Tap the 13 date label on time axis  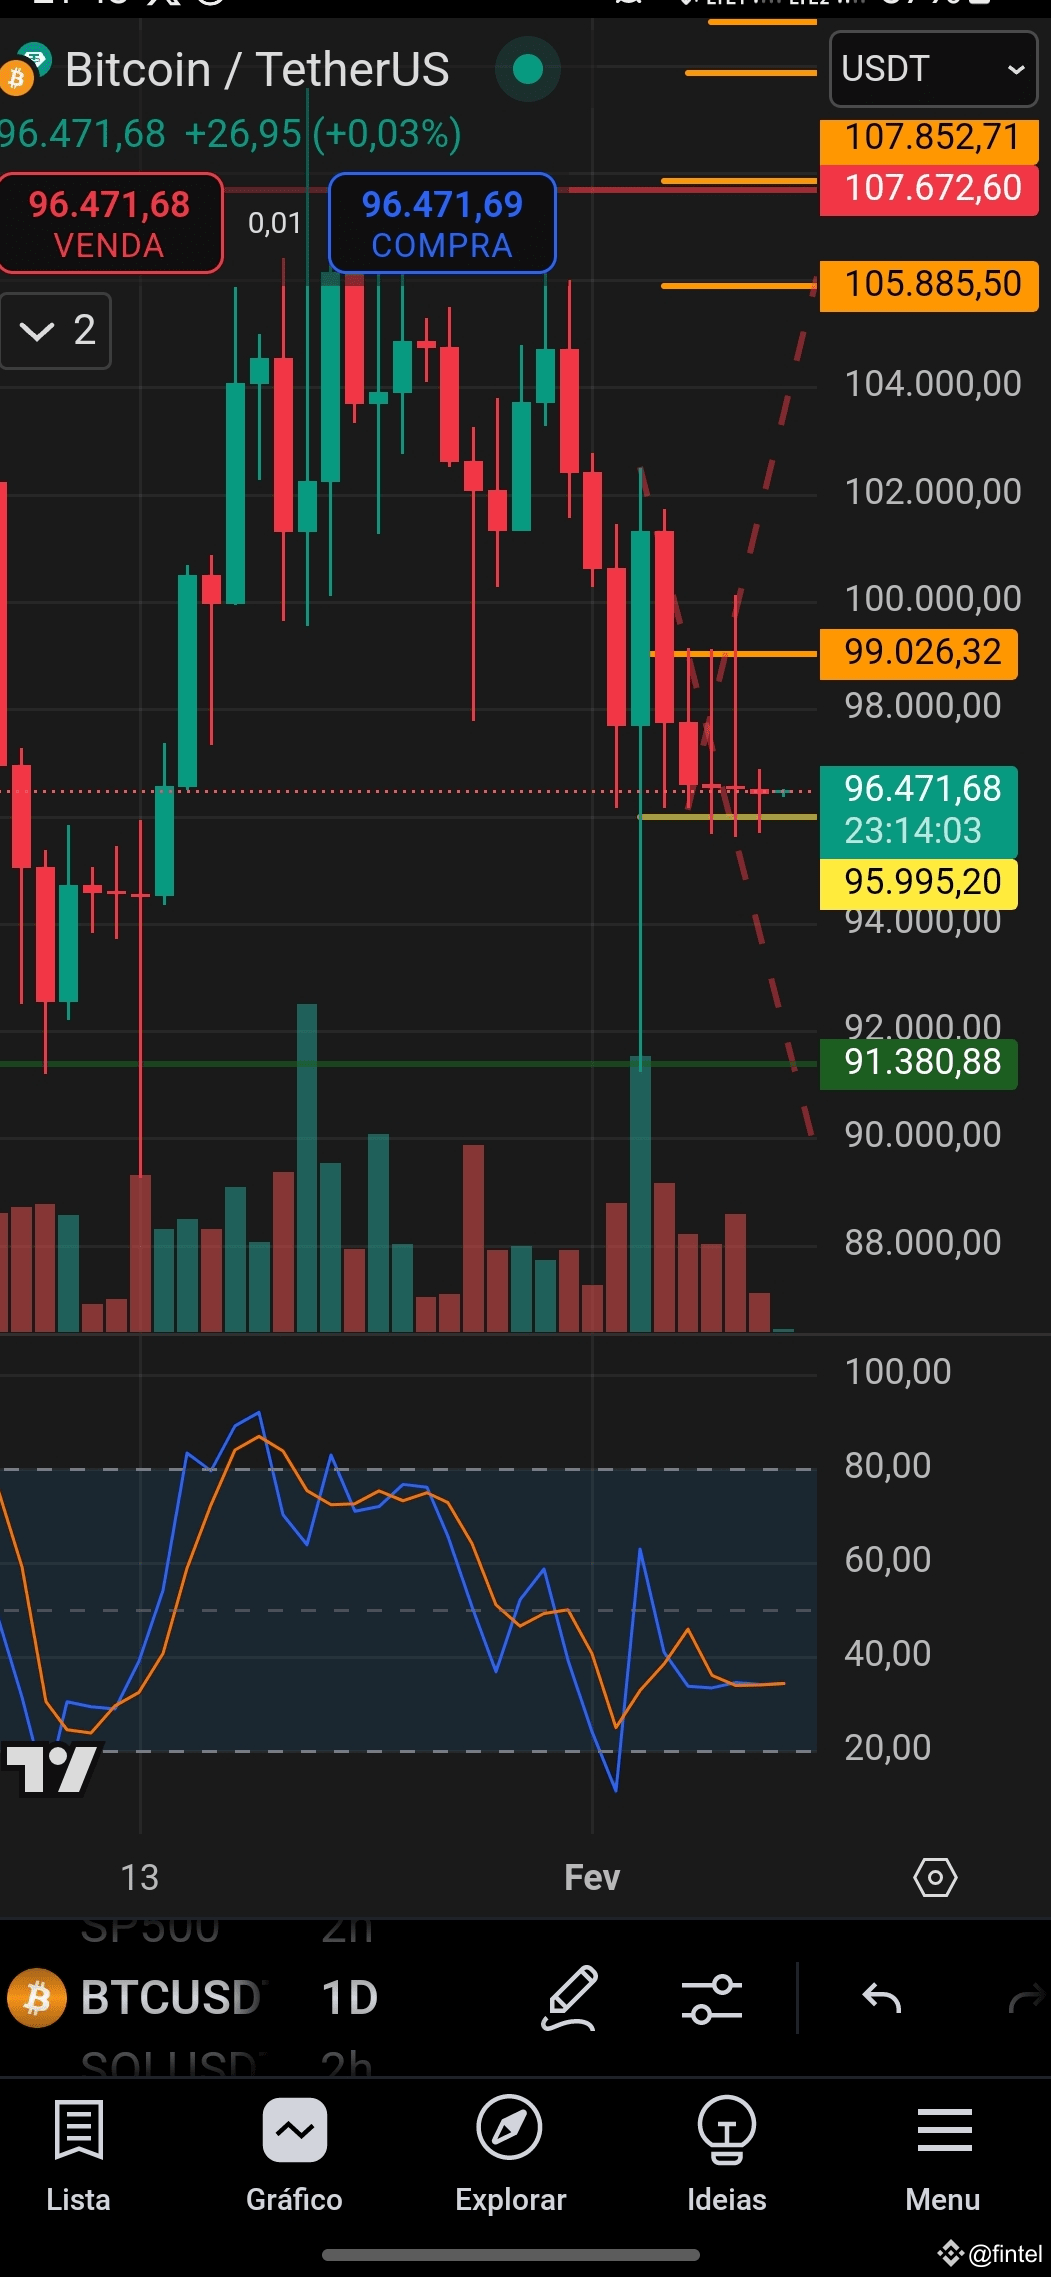(x=140, y=1878)
